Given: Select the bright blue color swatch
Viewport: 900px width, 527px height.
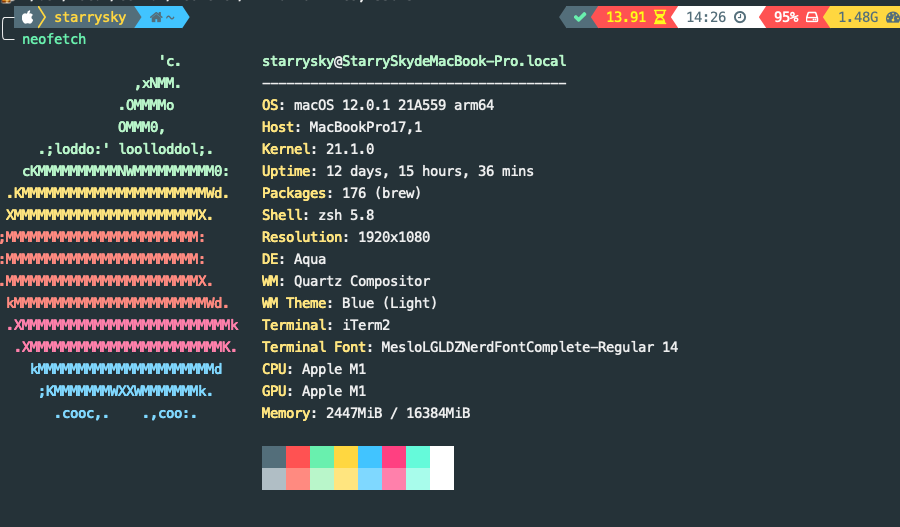Looking at the screenshot, I should tap(370, 457).
